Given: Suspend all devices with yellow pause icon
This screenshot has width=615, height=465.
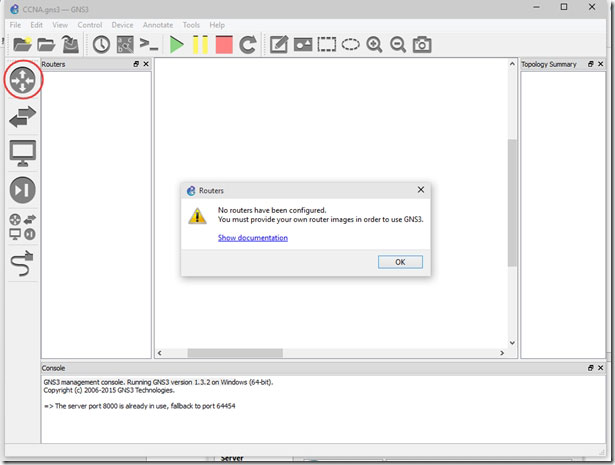Looking at the screenshot, I should click(200, 44).
